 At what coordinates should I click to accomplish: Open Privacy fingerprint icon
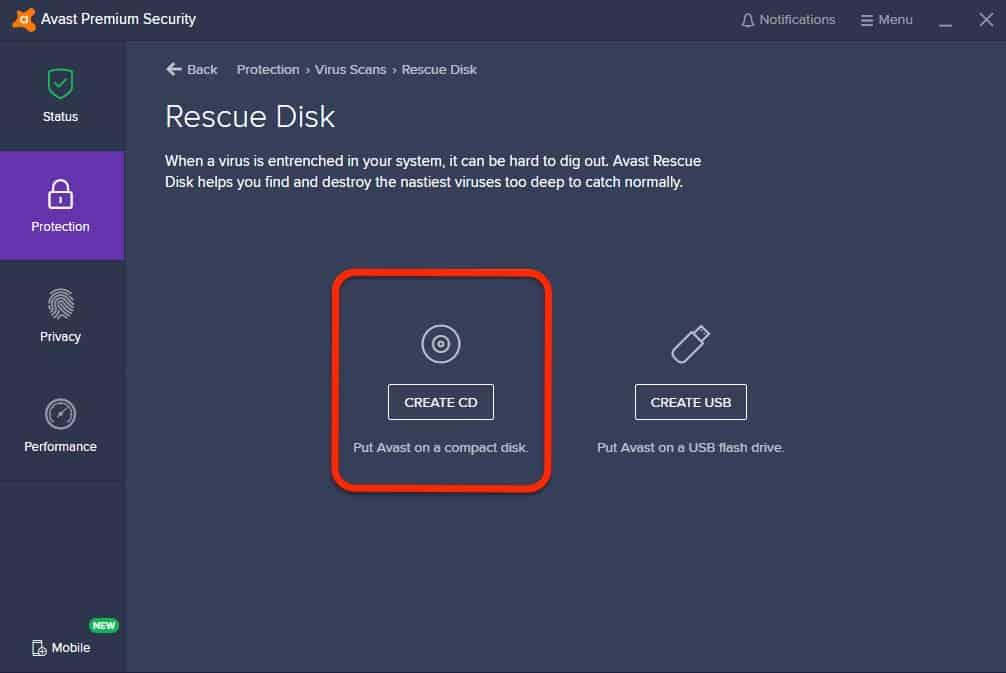tap(60, 304)
